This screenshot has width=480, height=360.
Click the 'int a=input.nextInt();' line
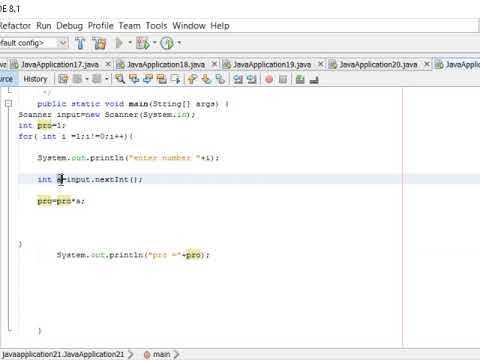(90, 179)
